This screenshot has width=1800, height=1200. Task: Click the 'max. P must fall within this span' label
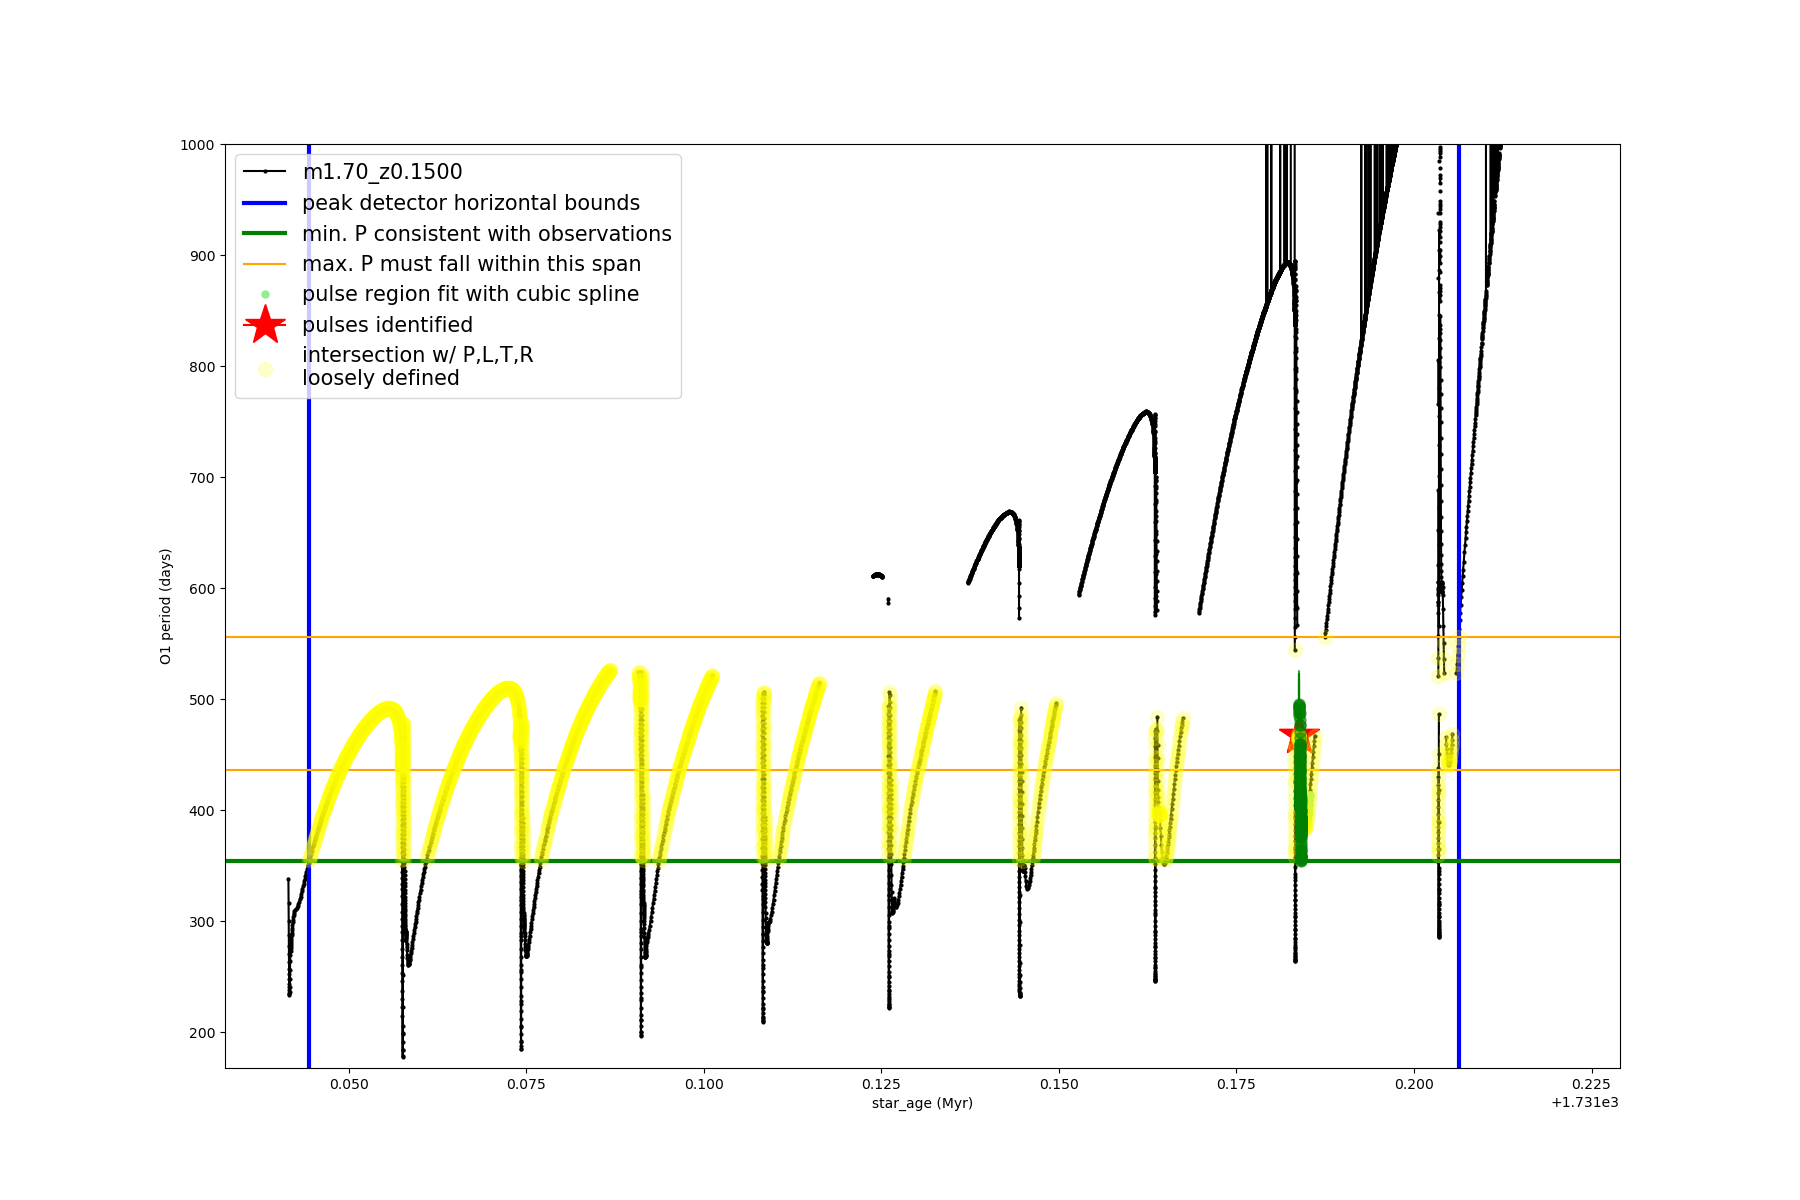pyautogui.click(x=471, y=264)
